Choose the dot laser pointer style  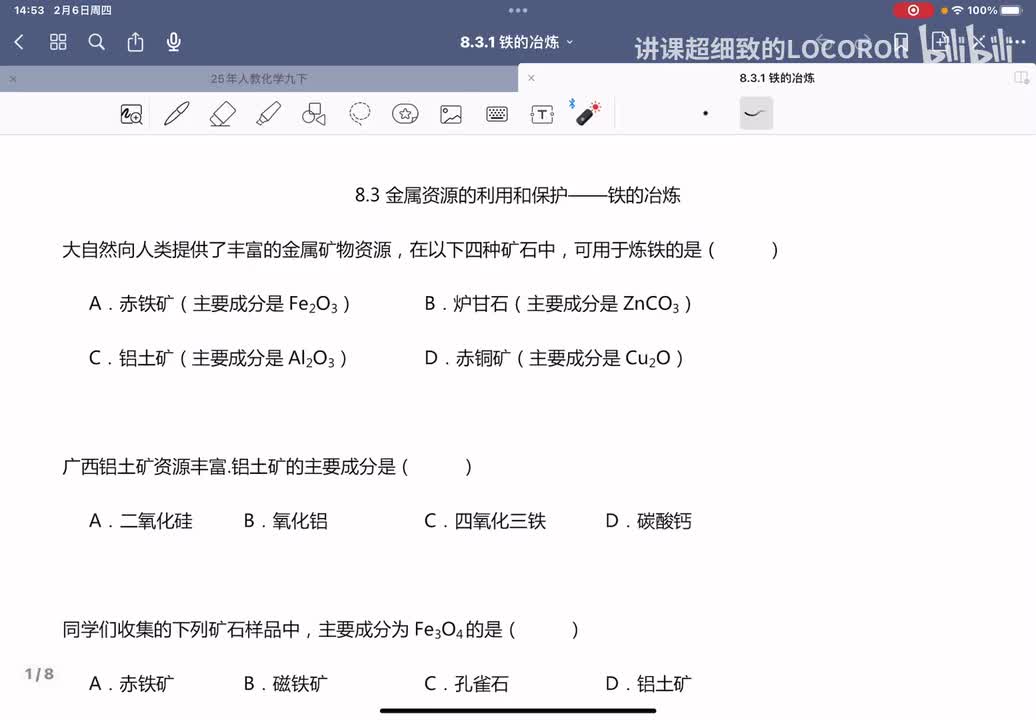(x=706, y=113)
